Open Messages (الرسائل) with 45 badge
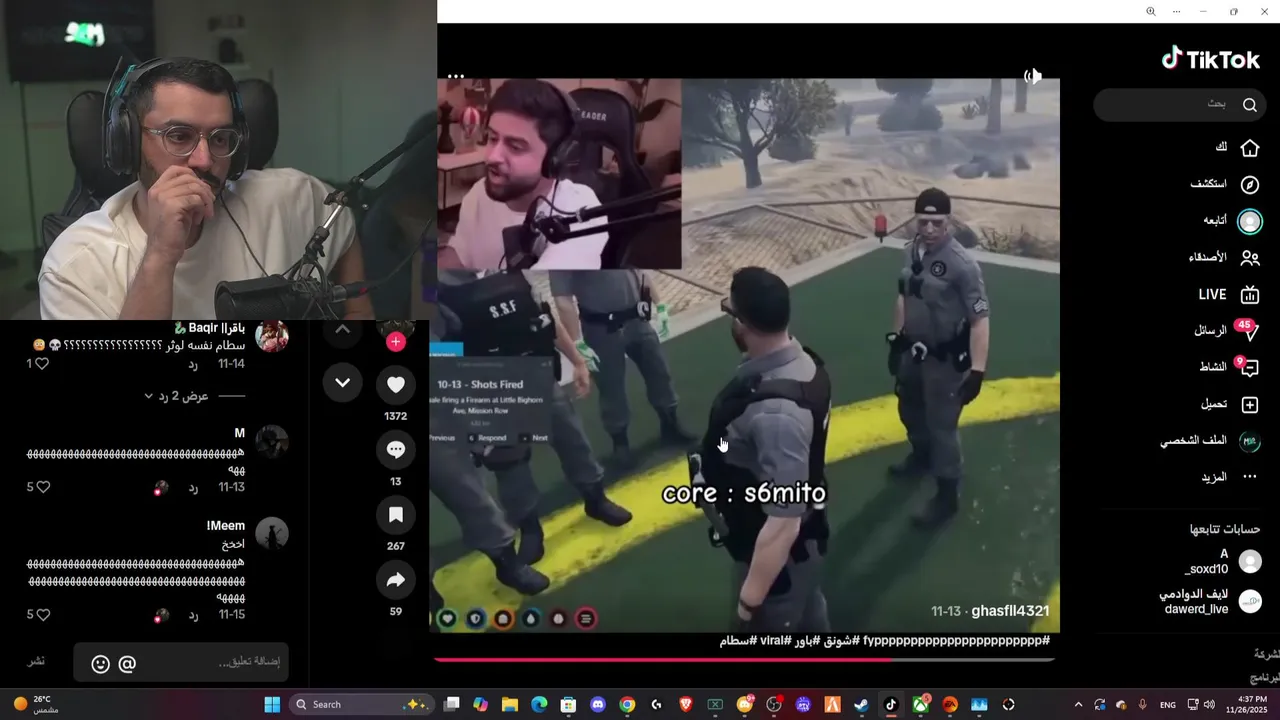 point(1226,331)
